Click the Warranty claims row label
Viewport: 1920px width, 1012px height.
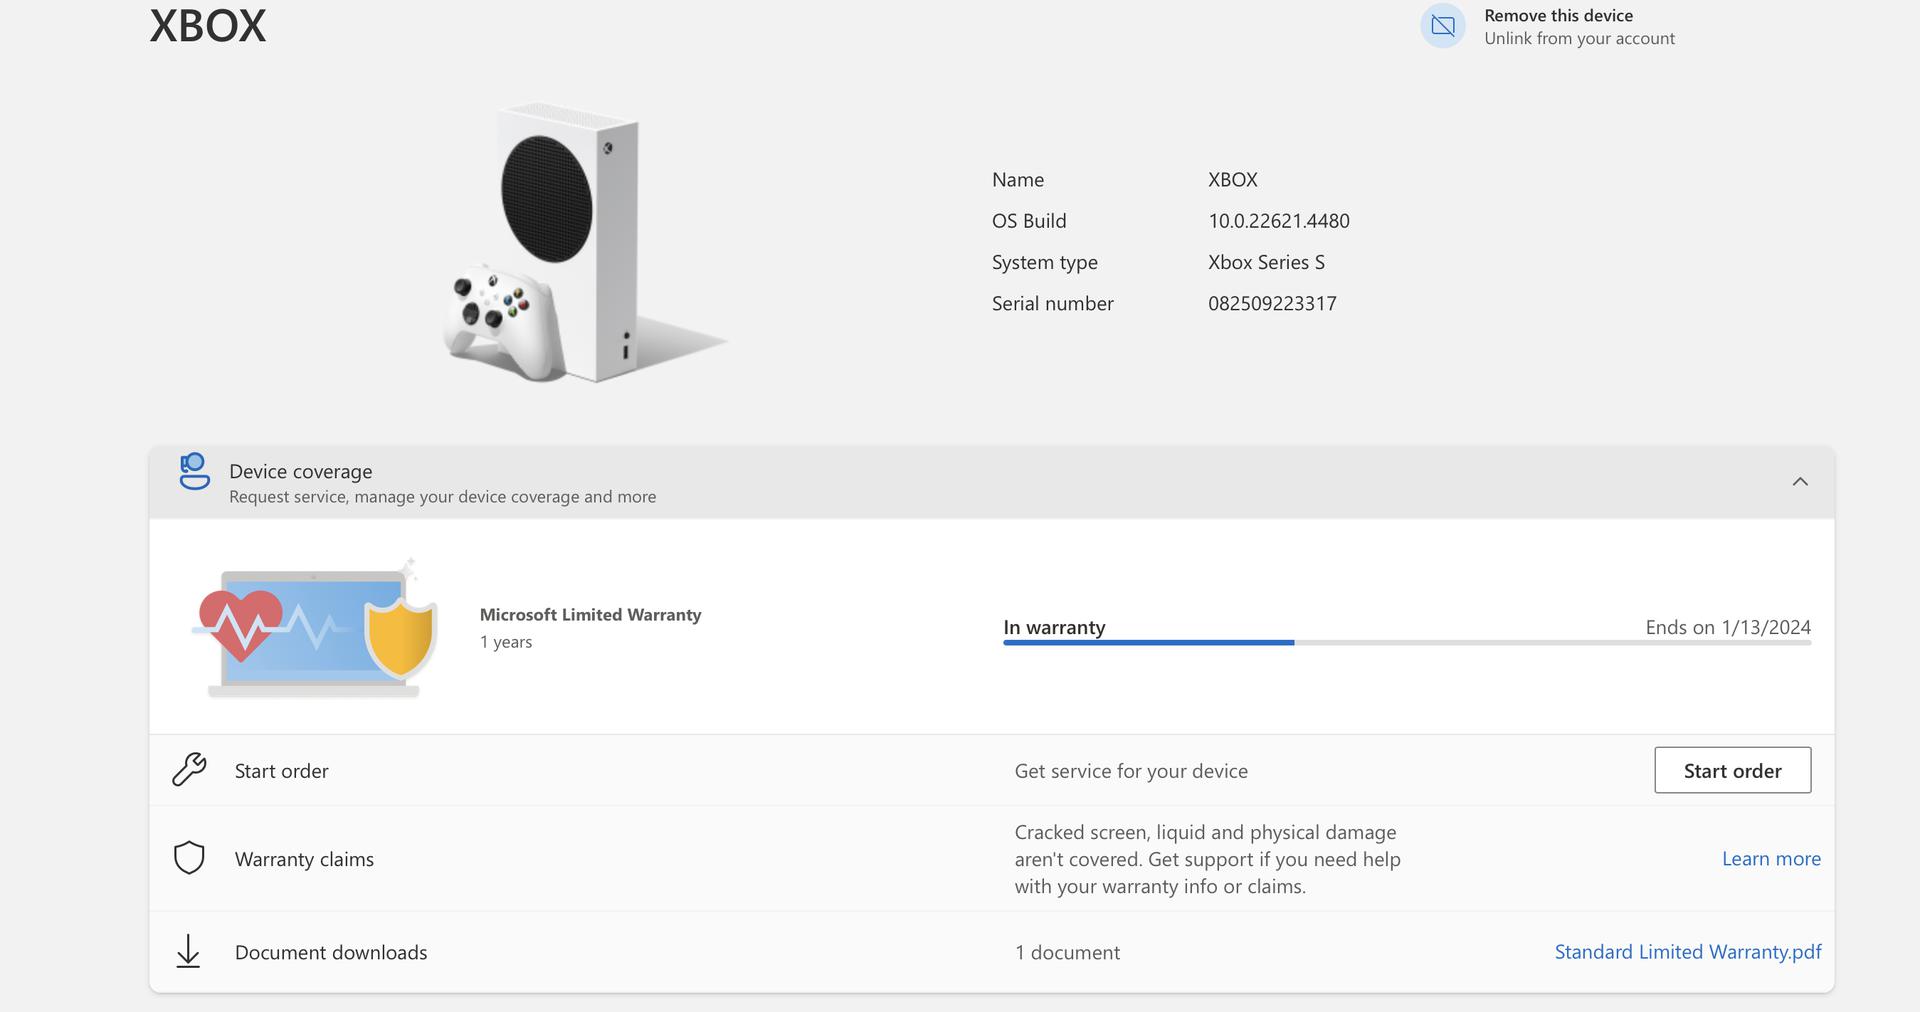[x=304, y=859]
